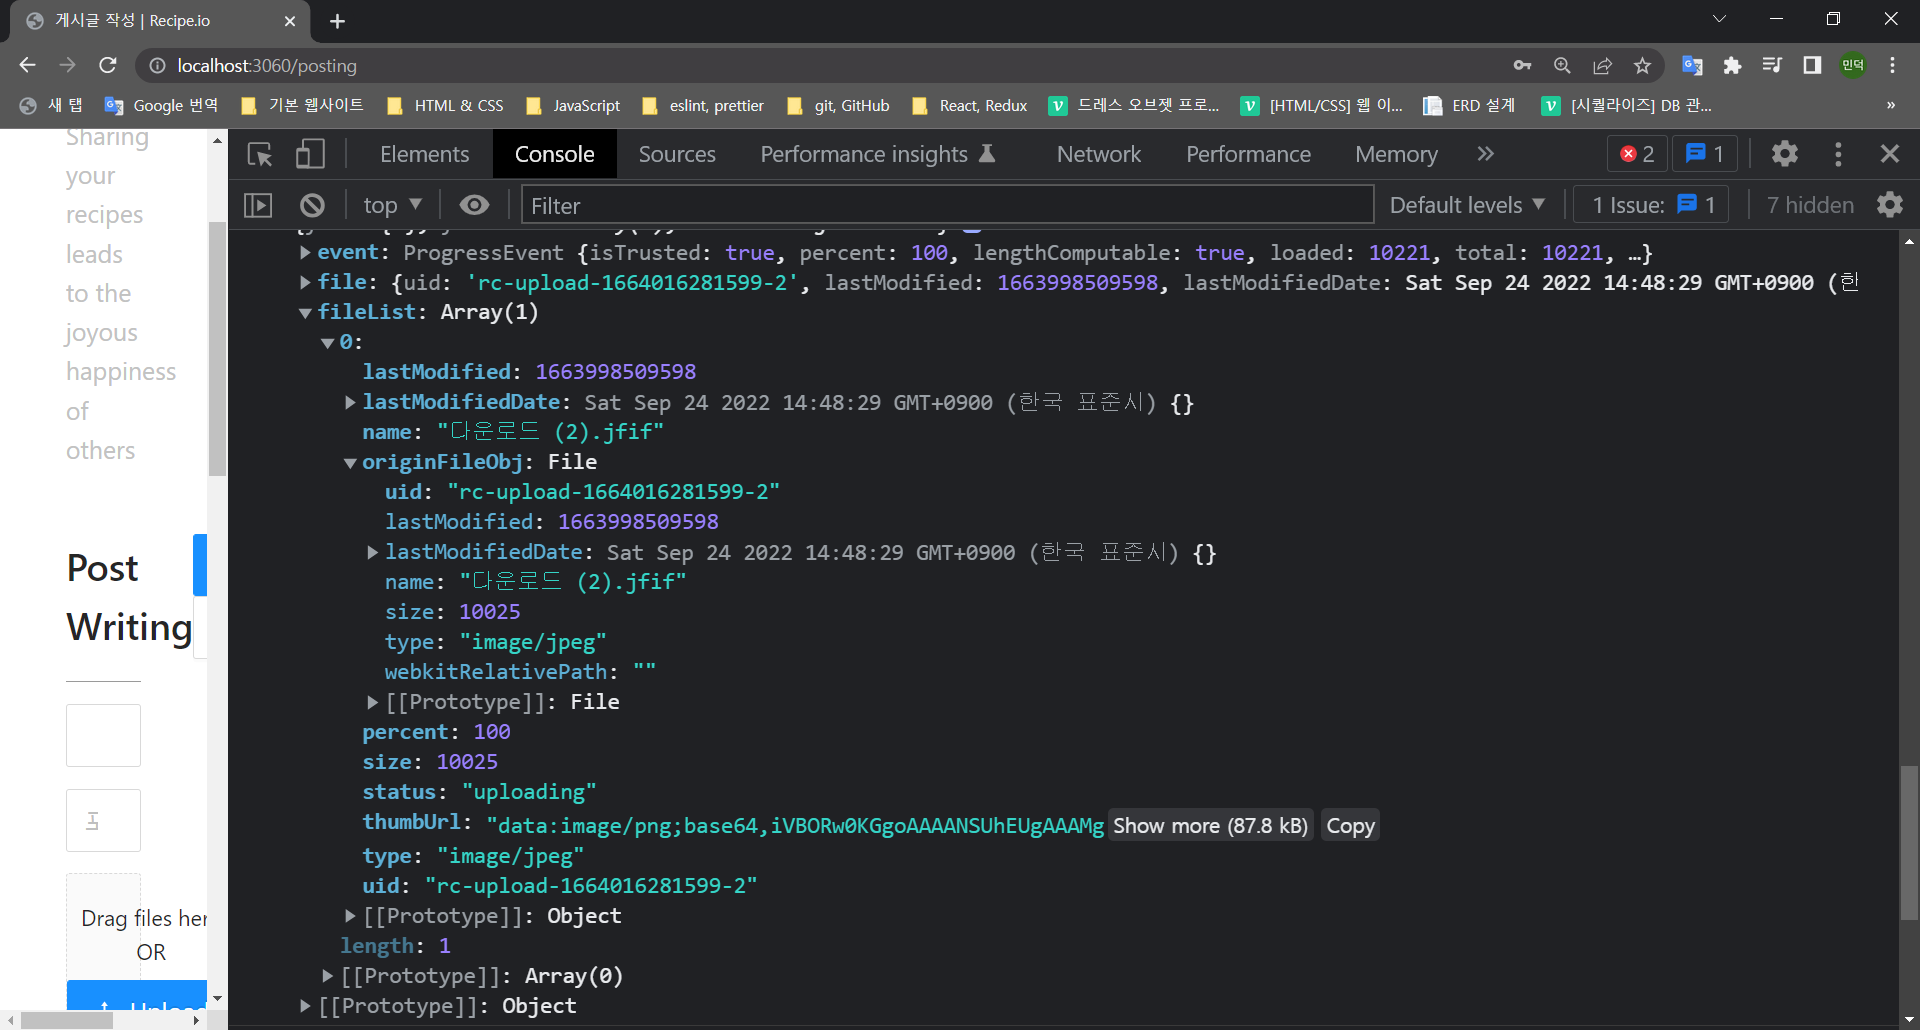Viewport: 1920px width, 1030px height.
Task: Go back to previous page
Action: [x=27, y=65]
